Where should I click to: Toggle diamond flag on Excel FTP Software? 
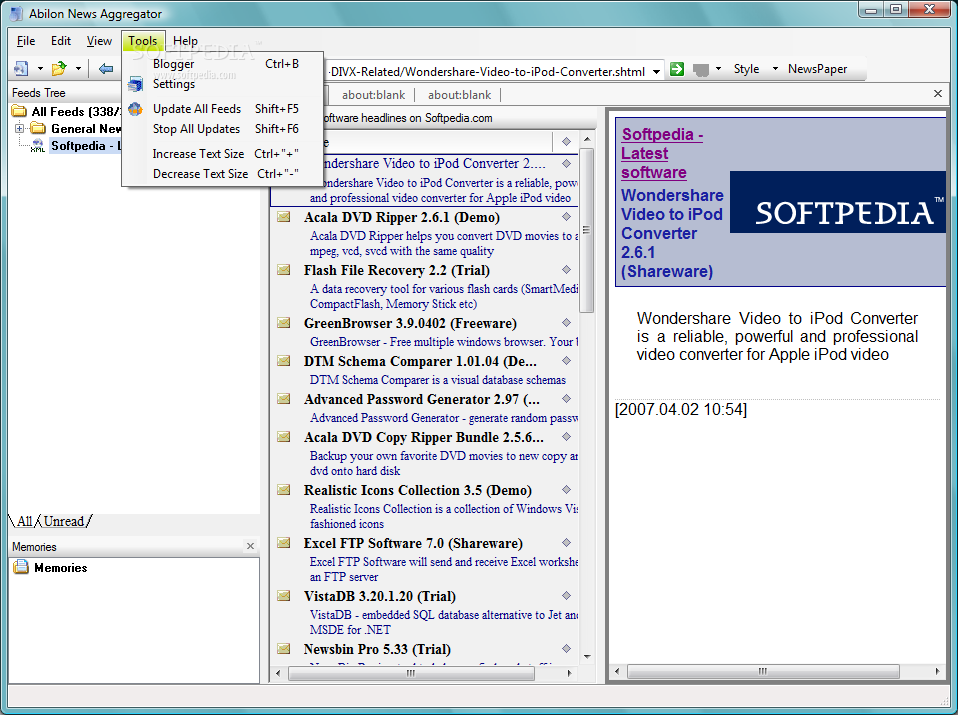(566, 543)
